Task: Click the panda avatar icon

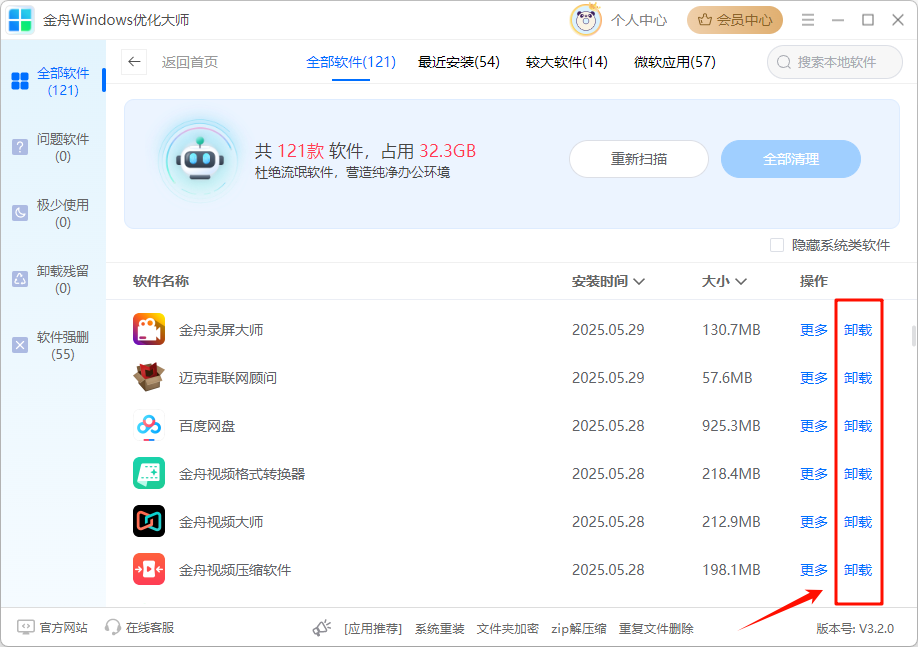Action: coord(585,20)
